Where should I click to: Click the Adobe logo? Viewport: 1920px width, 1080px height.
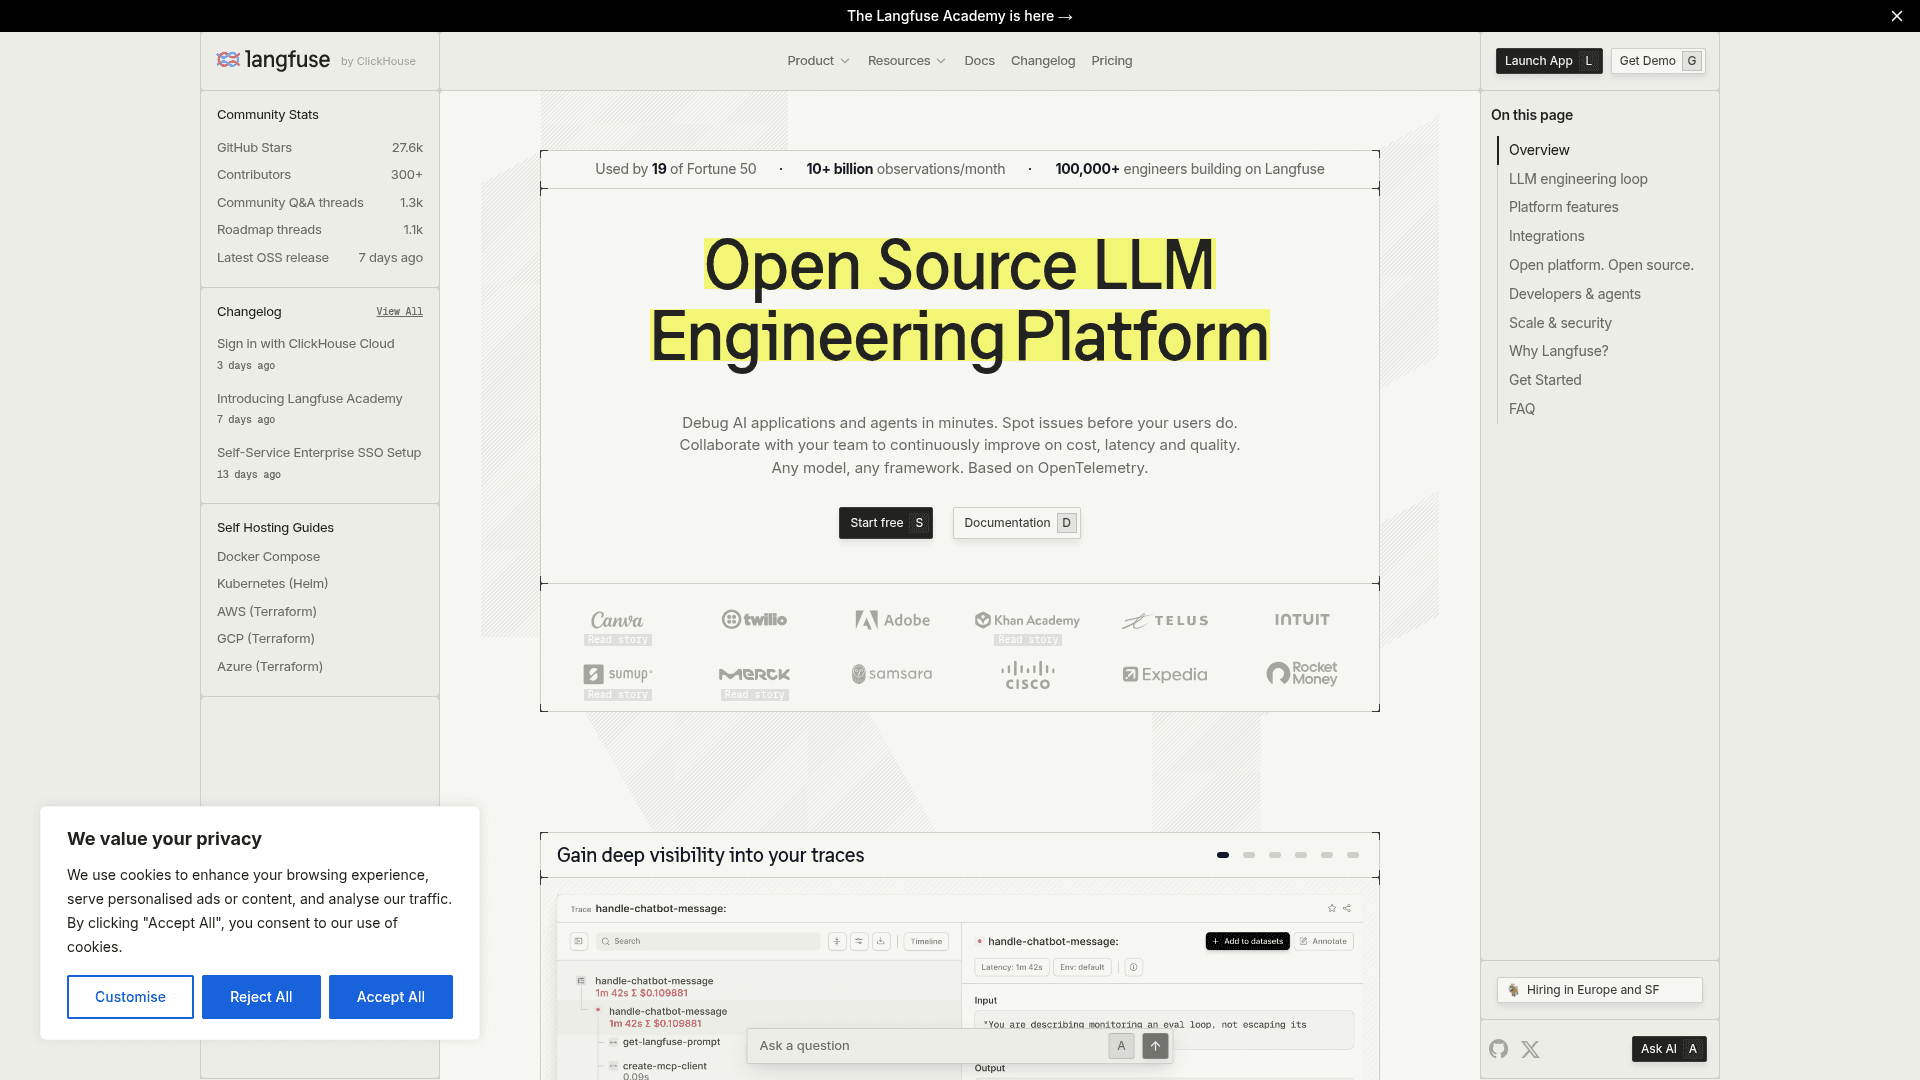coord(892,620)
